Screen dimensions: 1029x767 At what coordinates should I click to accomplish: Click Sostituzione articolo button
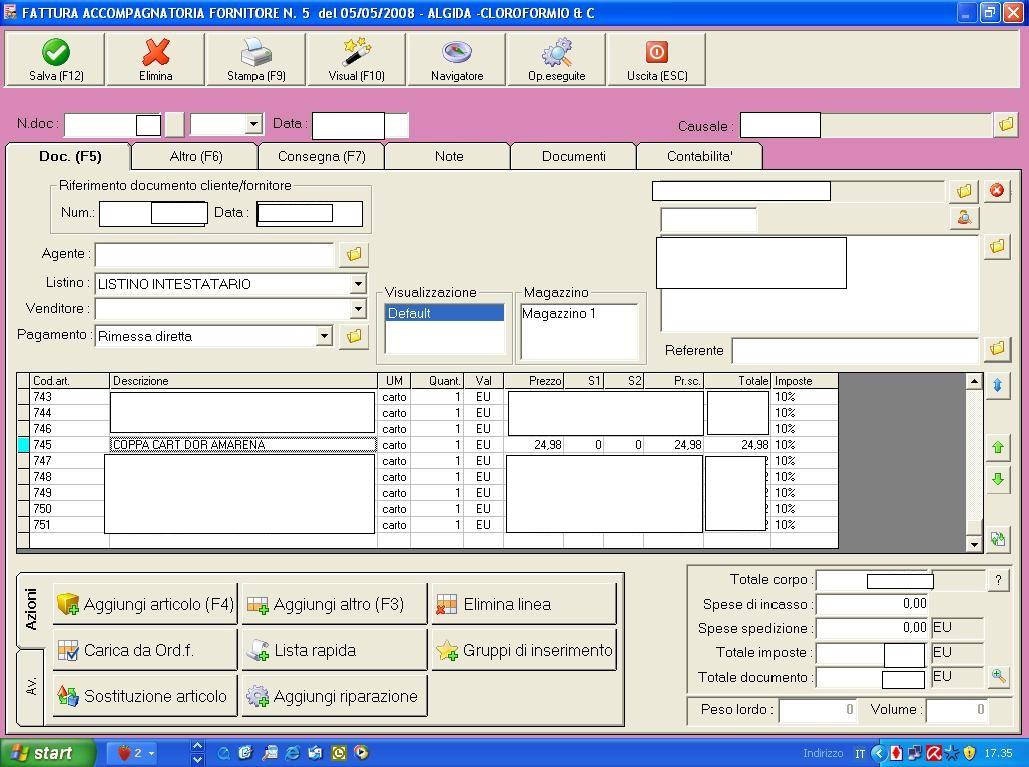pyautogui.click(x=145, y=696)
